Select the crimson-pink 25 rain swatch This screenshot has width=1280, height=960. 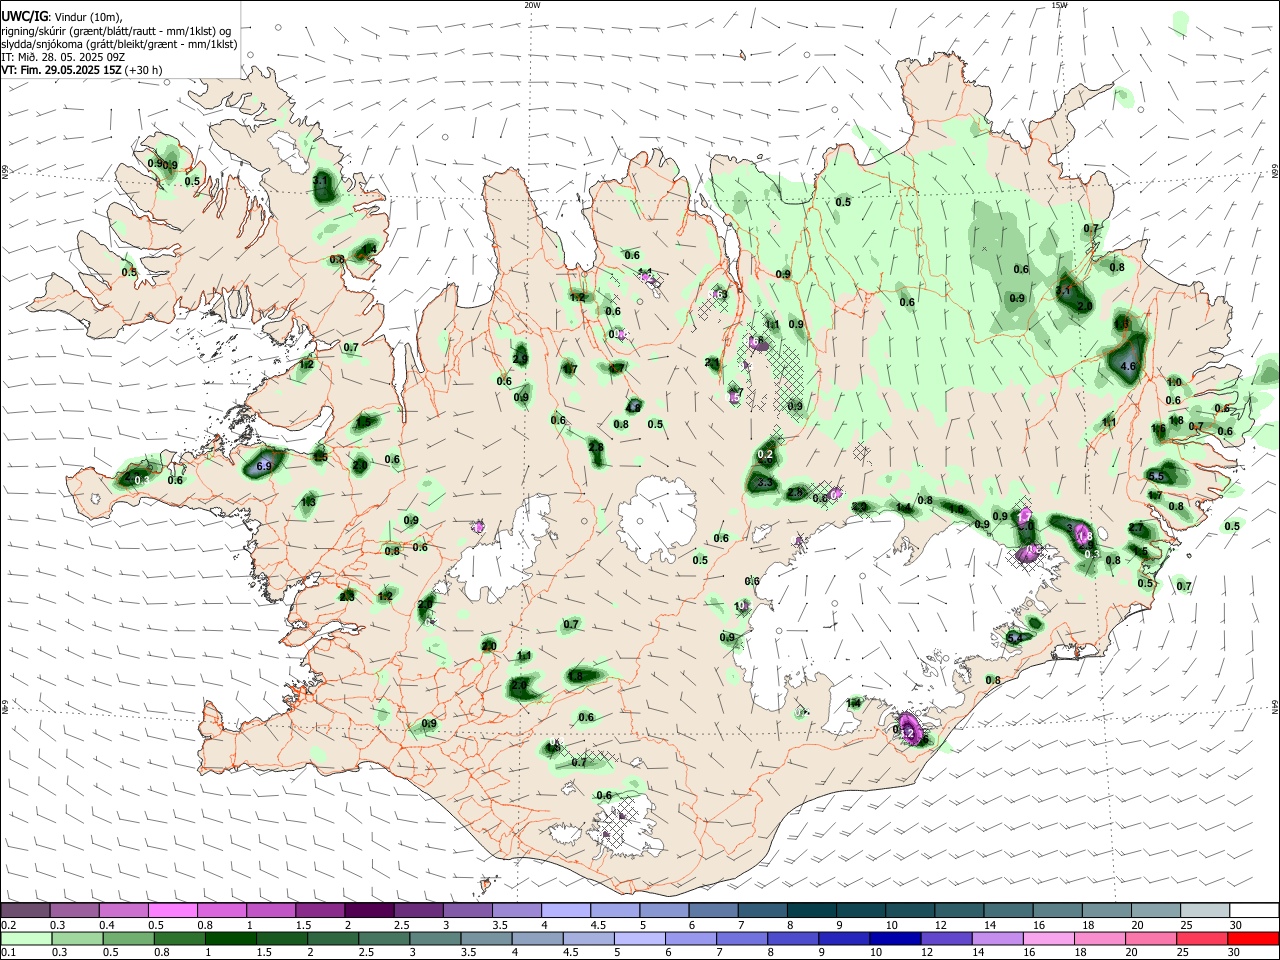tap(1201, 938)
